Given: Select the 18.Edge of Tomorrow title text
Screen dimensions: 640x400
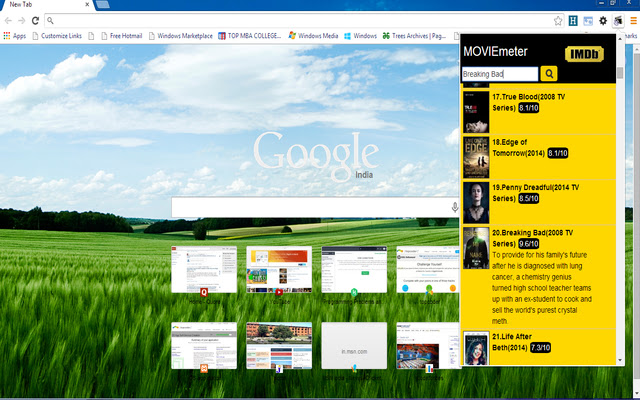Looking at the screenshot, I should (518, 148).
